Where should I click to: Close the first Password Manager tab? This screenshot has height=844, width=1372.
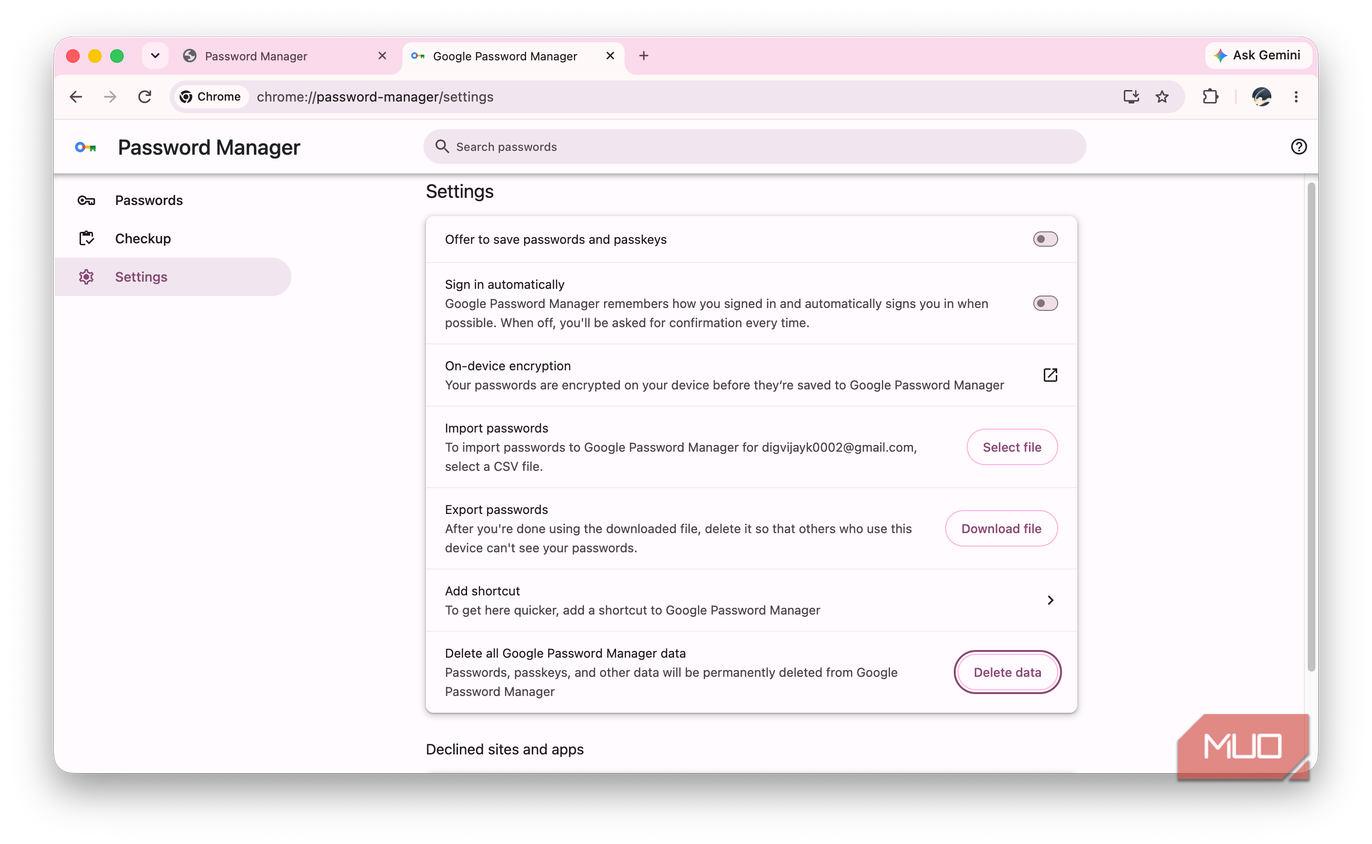click(382, 56)
